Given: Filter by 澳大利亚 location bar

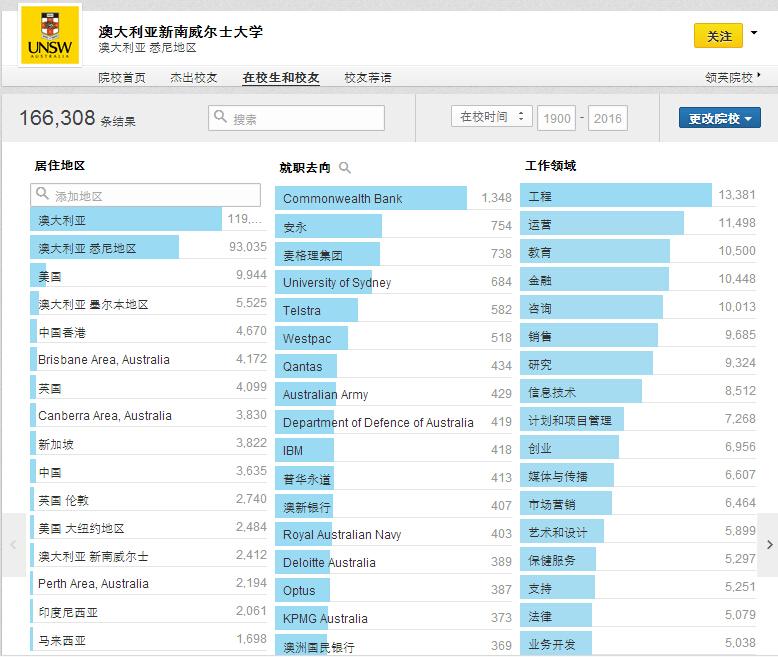Looking at the screenshot, I should pos(148,219).
